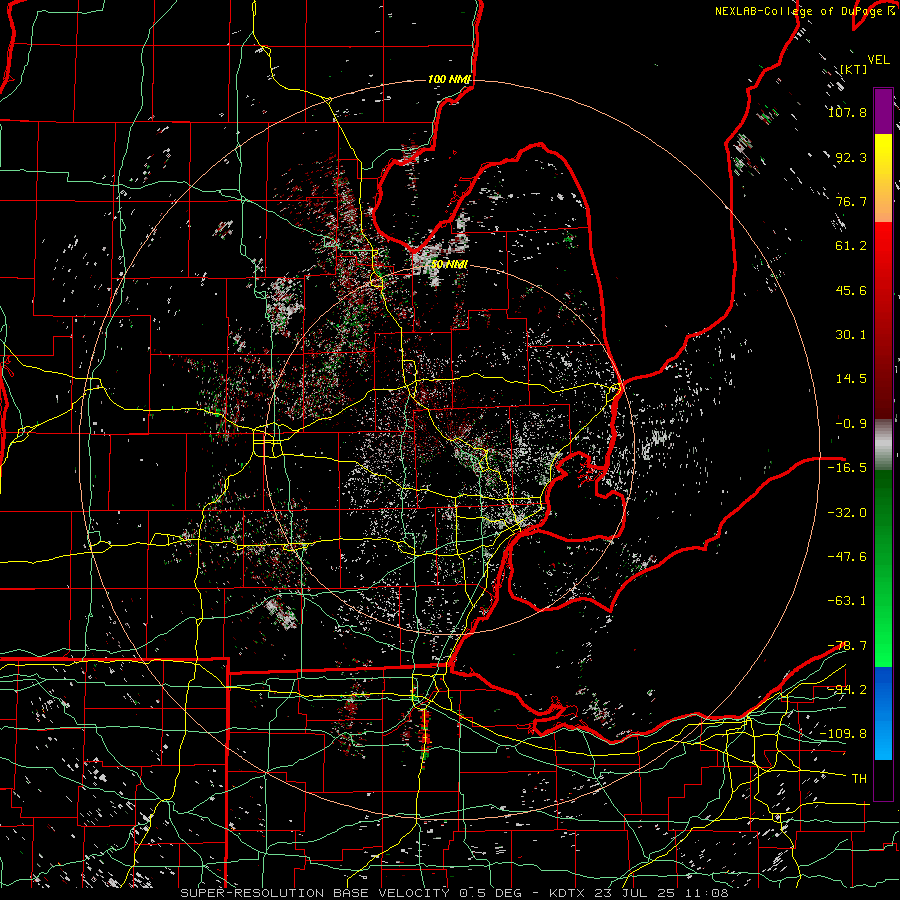900x900 pixels.
Task: Click the [KT] units label
Action: (x=854, y=69)
